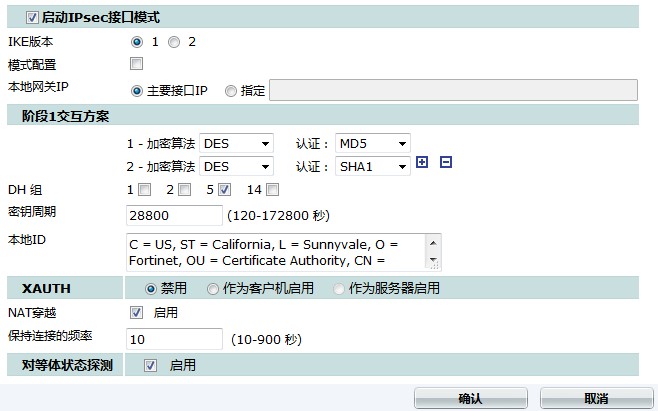Open the first 加密算法 DES dropdown
This screenshot has width=658, height=411.
point(236,143)
